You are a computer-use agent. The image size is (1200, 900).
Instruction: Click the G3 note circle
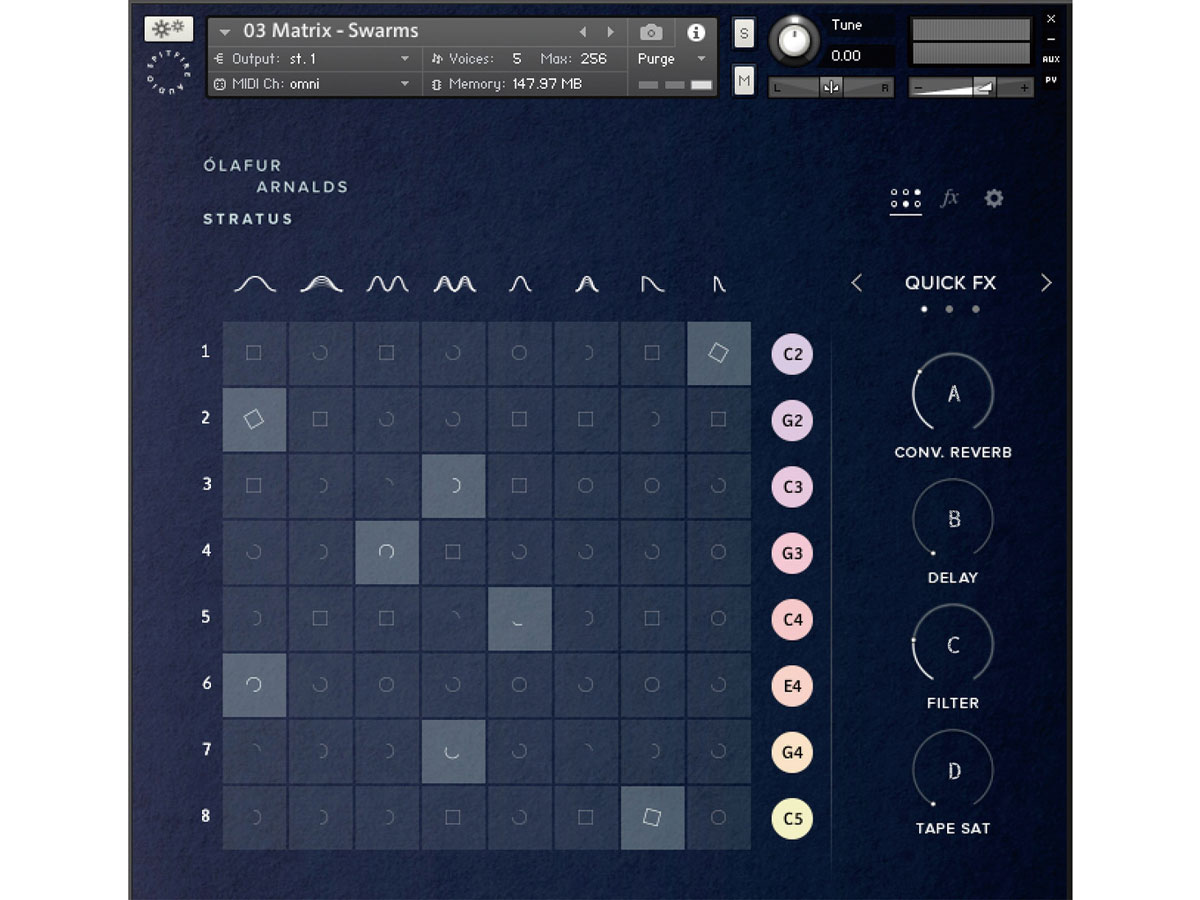pyautogui.click(x=792, y=553)
